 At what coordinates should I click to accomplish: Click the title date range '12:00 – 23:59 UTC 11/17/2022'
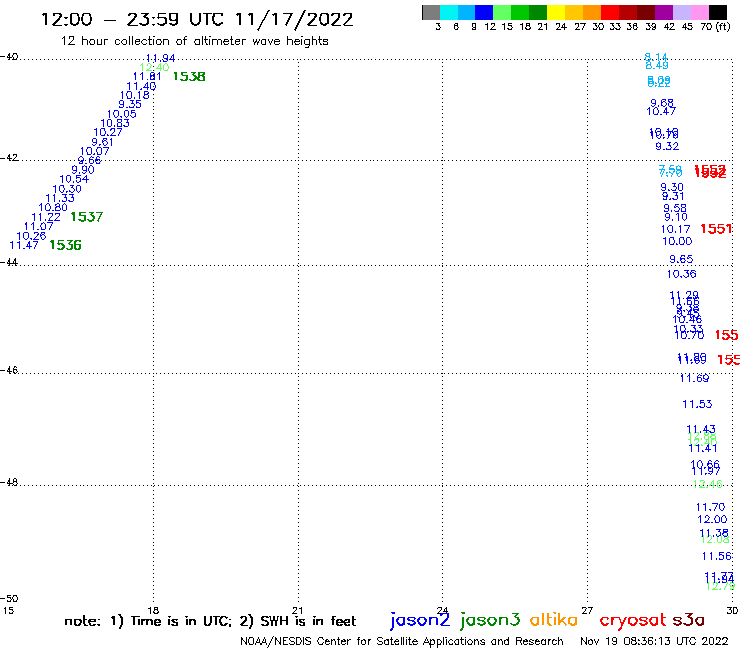pyautogui.click(x=197, y=20)
